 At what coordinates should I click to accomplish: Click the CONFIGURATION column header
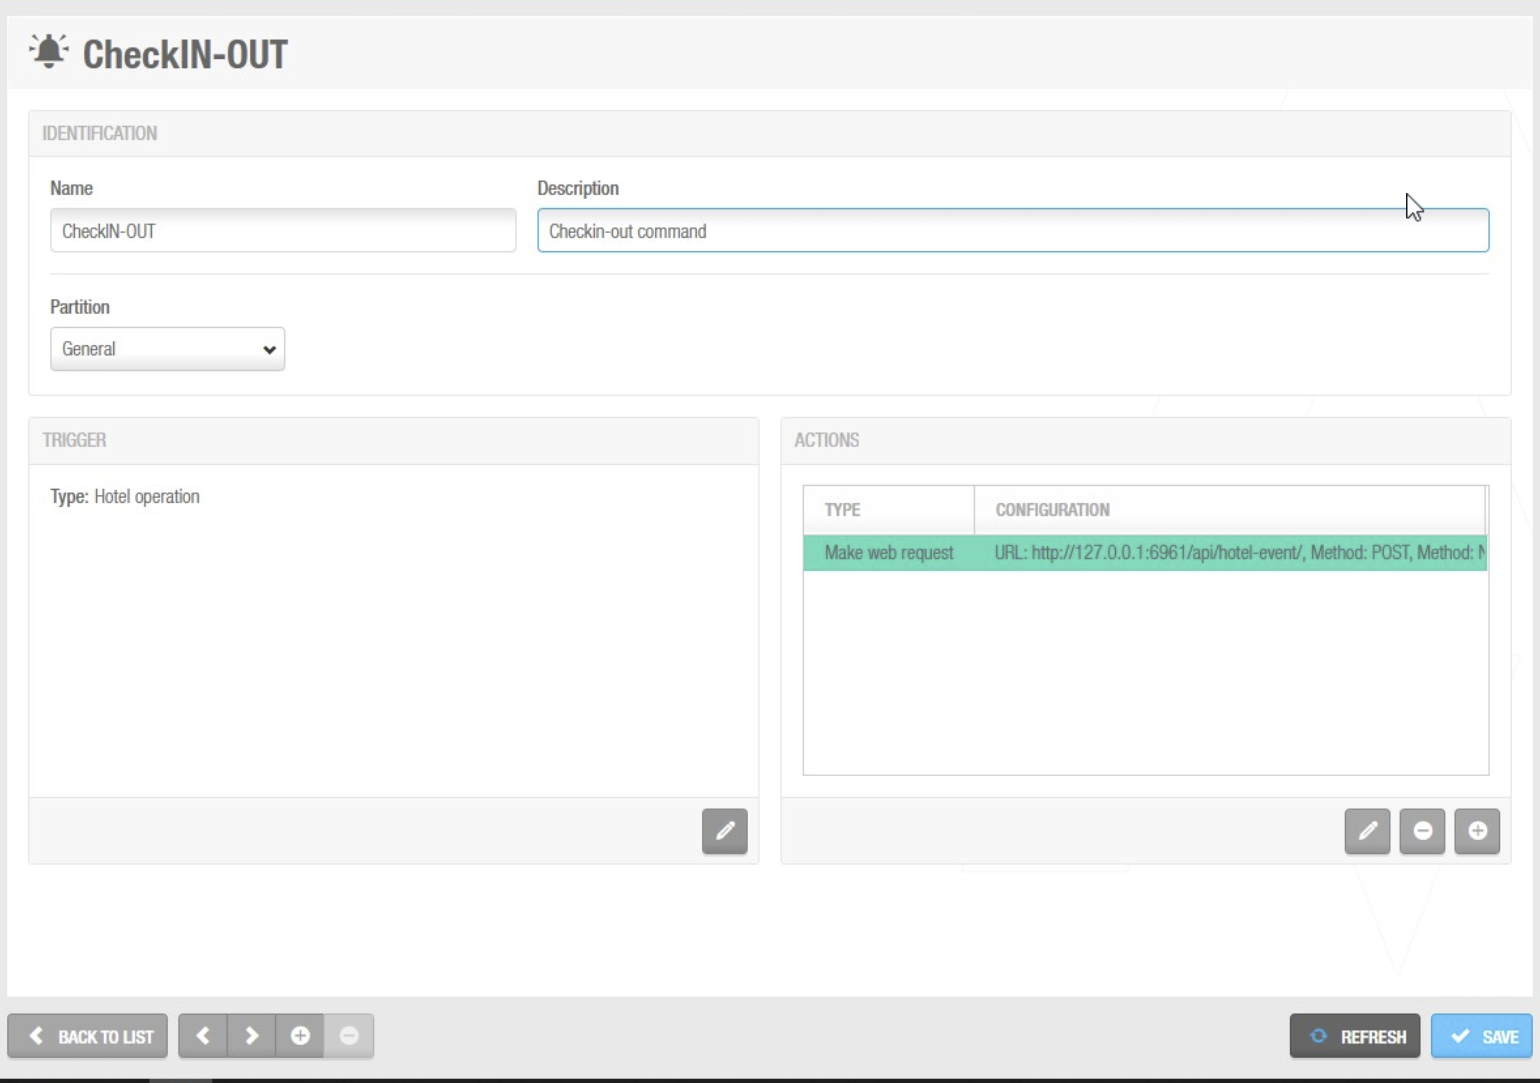(1052, 510)
